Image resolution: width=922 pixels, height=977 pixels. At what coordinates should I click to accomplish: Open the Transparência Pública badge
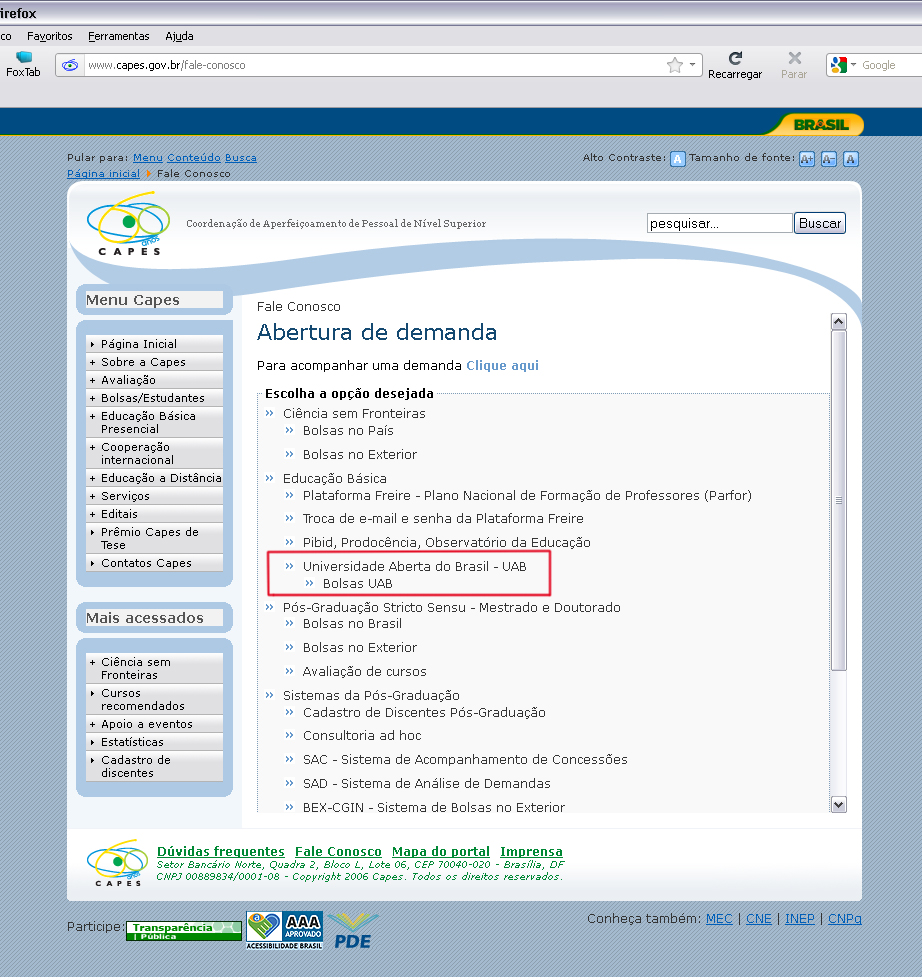[x=184, y=931]
